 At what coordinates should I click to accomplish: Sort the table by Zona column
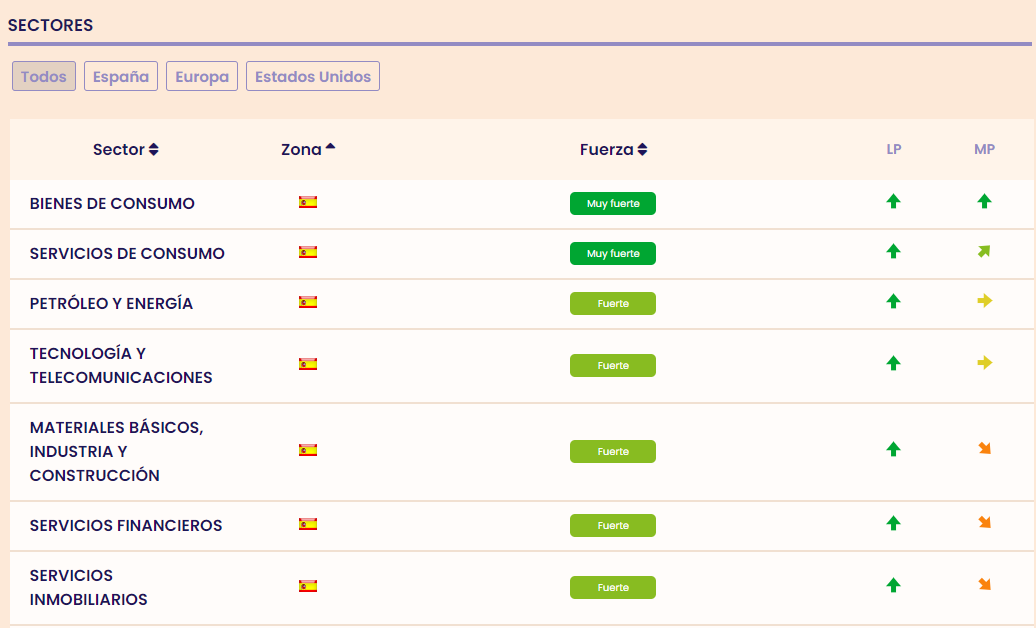pyautogui.click(x=307, y=150)
